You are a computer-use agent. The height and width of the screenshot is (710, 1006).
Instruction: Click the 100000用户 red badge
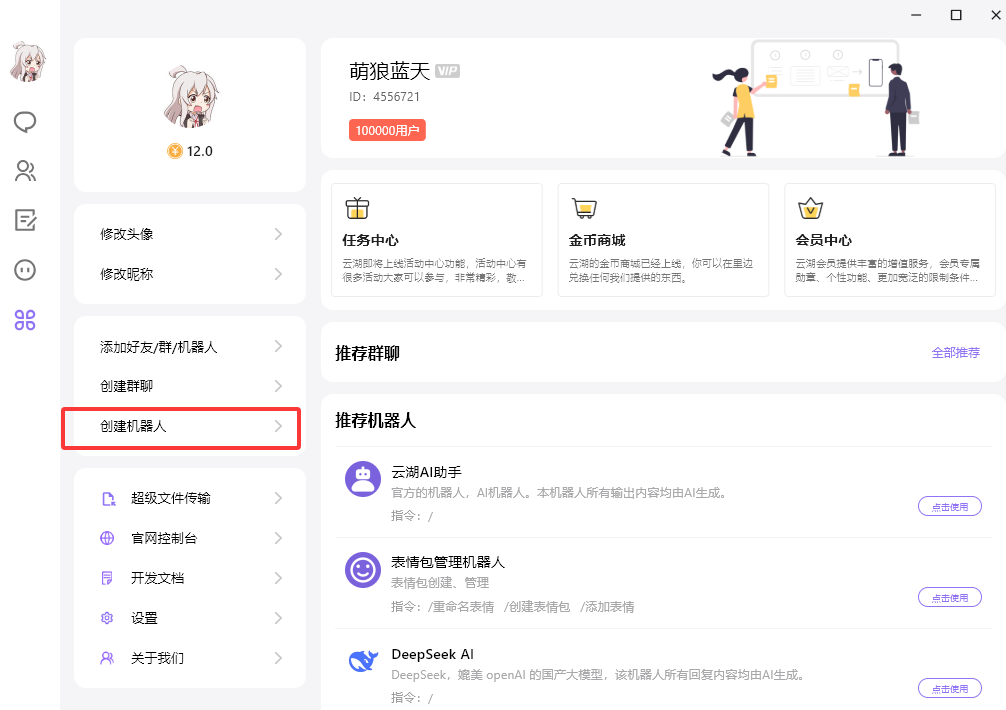tap(387, 130)
